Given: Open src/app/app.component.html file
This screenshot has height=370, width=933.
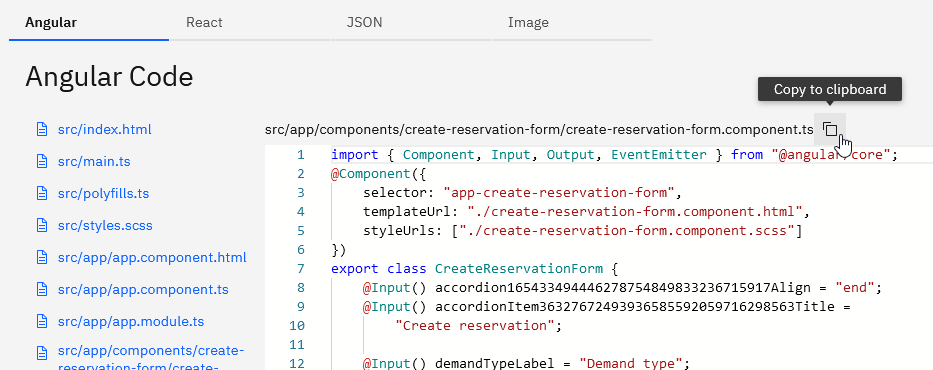Looking at the screenshot, I should pyautogui.click(x=152, y=258).
